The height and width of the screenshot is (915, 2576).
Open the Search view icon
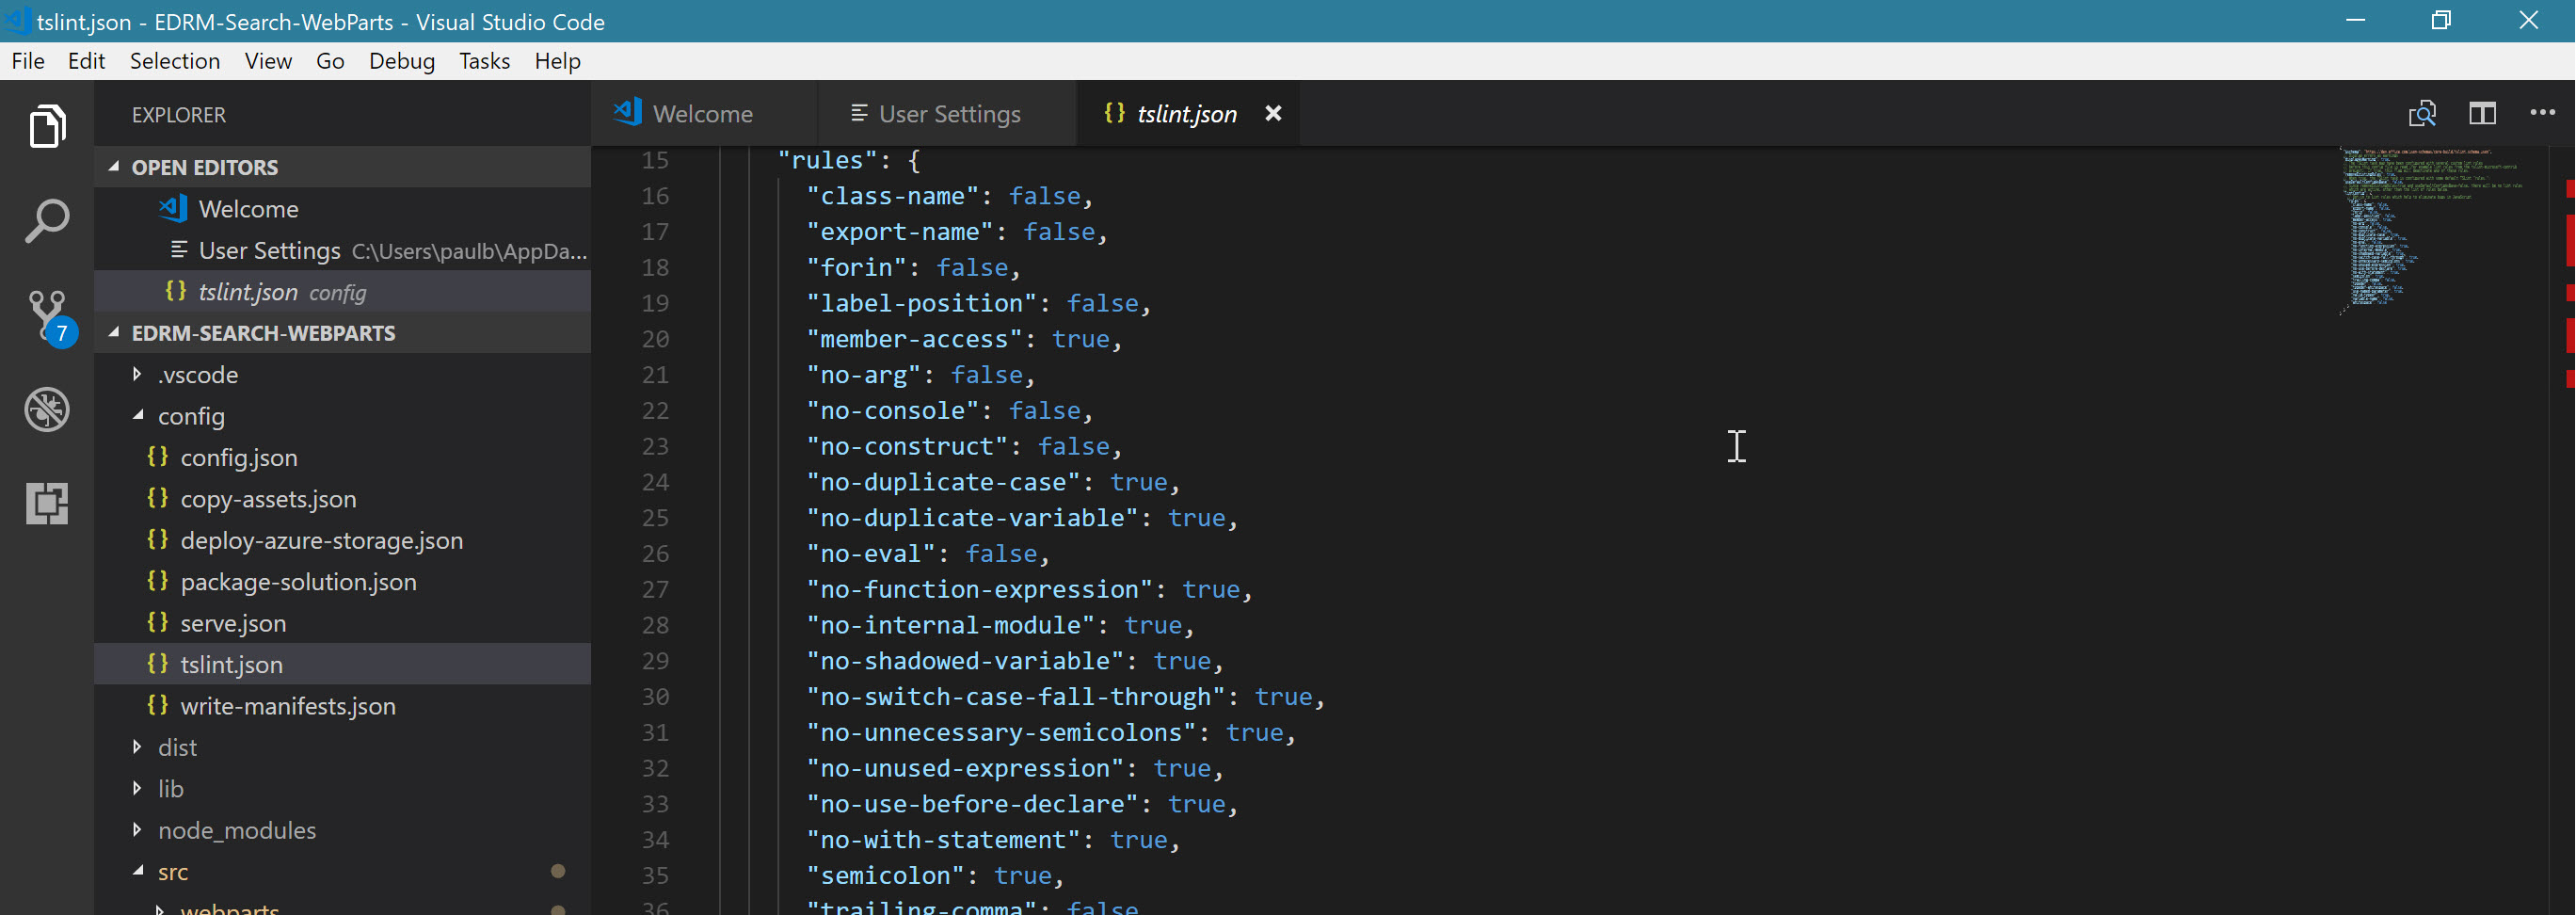point(47,221)
